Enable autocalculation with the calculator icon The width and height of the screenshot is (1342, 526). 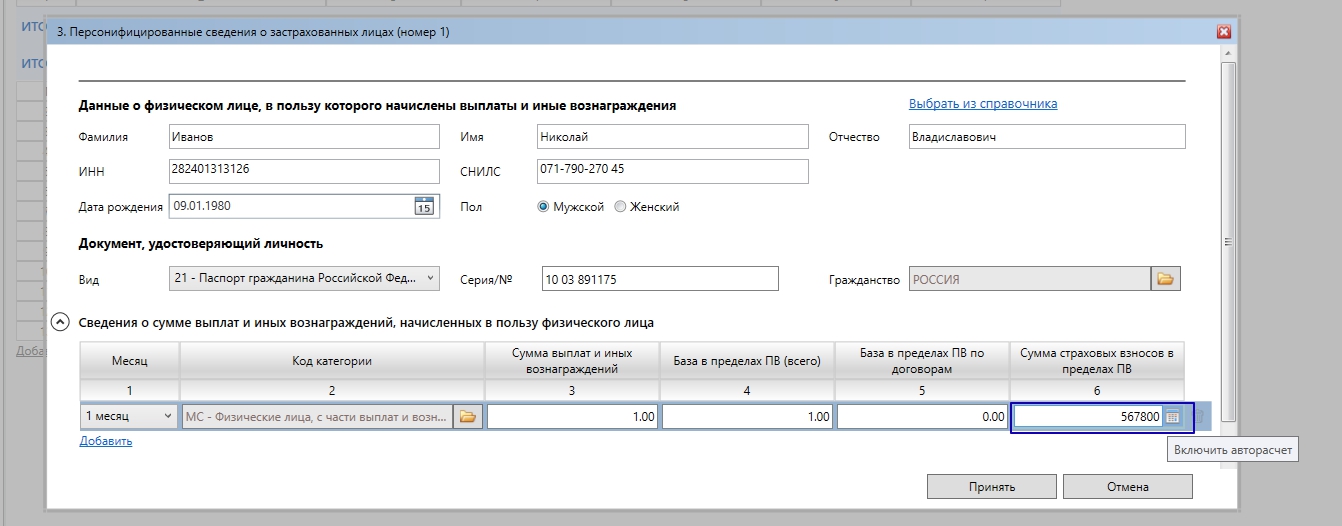1173,417
